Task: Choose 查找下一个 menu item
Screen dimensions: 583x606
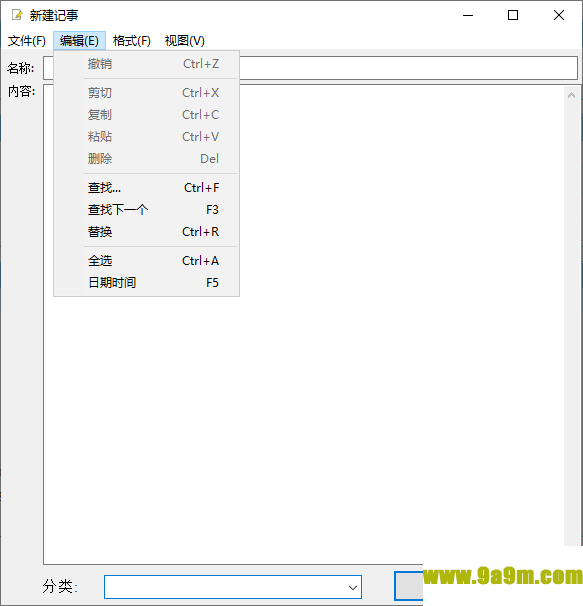Action: pos(147,210)
